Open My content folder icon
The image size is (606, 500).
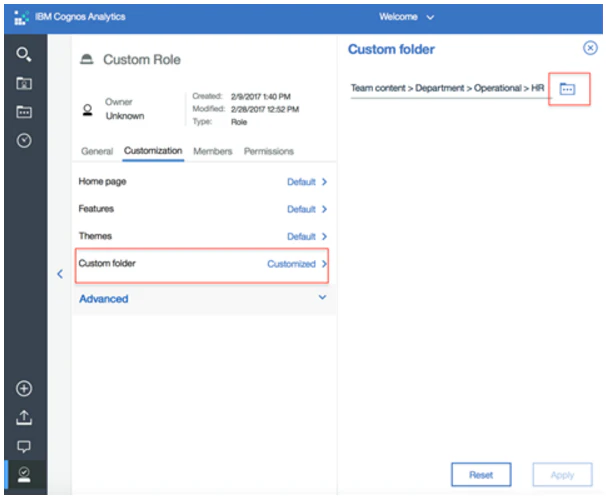pos(24,83)
